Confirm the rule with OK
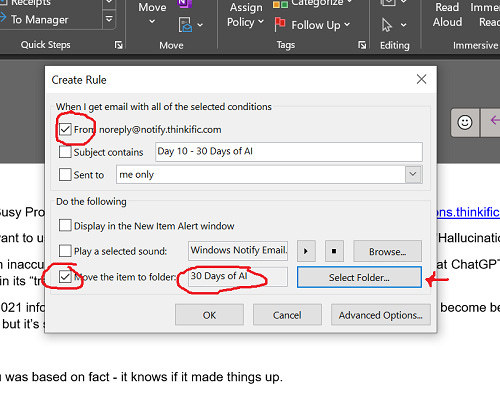This screenshot has width=500, height=396. point(209,315)
